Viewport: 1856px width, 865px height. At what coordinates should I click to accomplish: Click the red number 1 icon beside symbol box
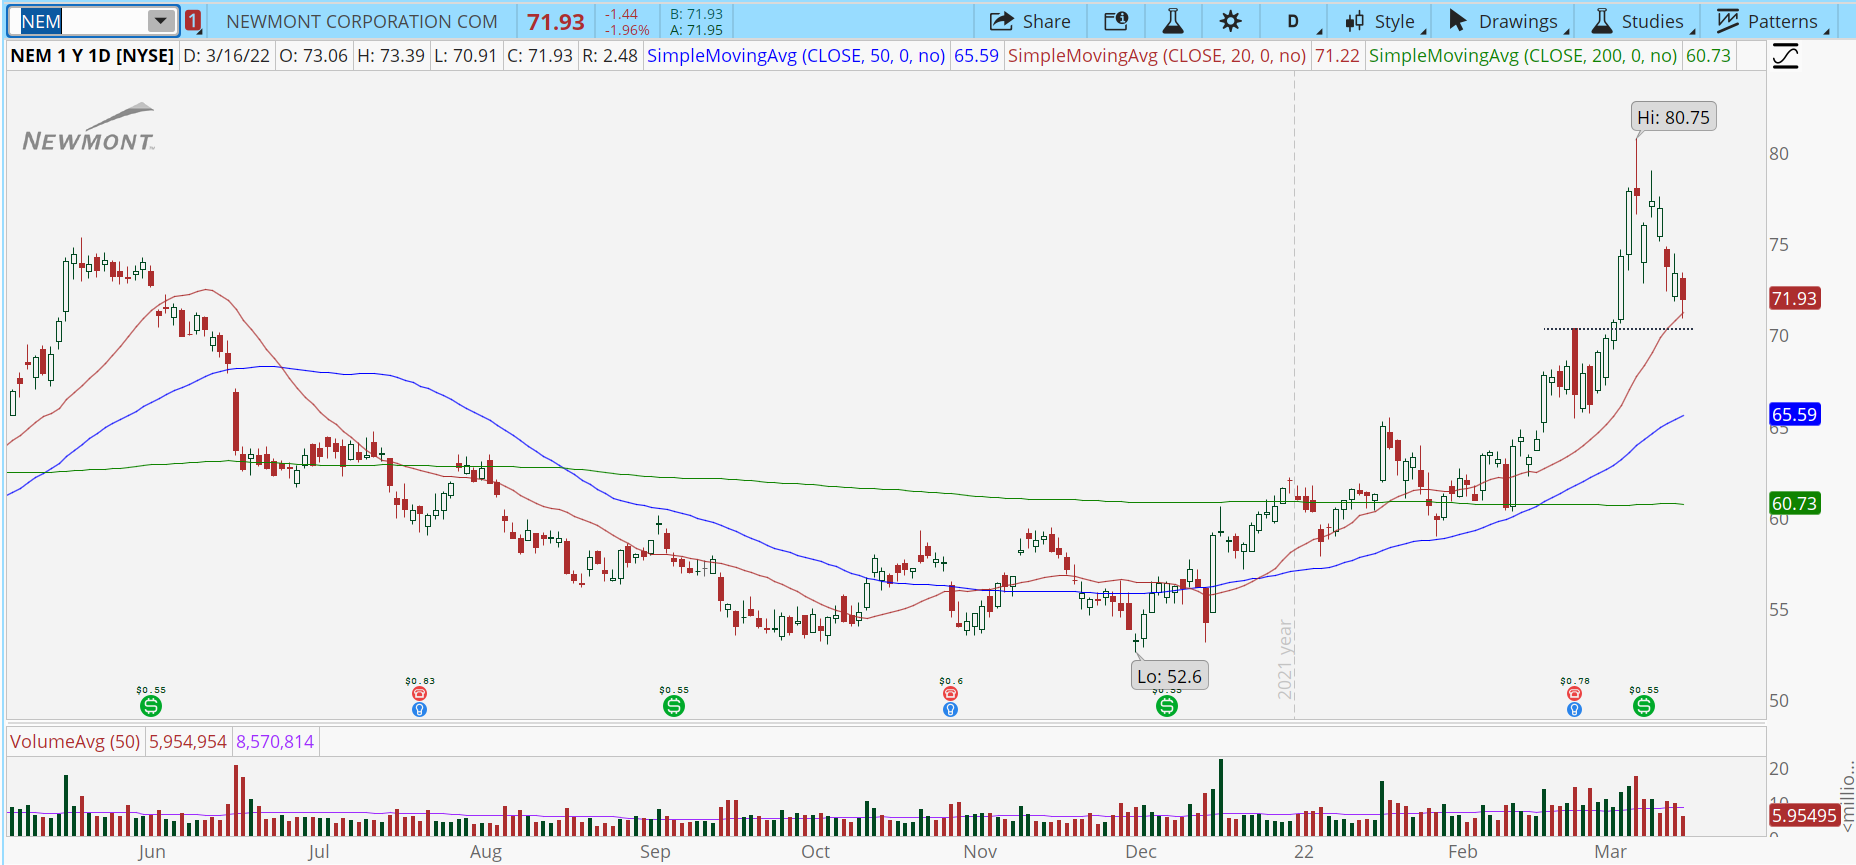193,21
